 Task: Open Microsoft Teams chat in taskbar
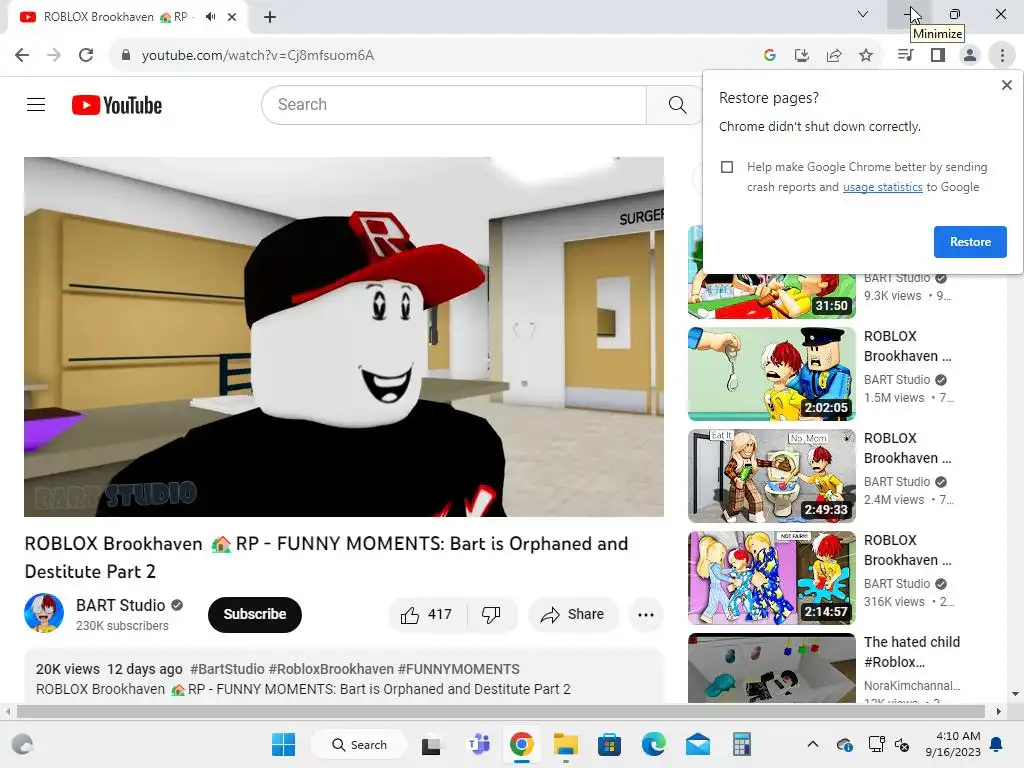pyautogui.click(x=479, y=744)
